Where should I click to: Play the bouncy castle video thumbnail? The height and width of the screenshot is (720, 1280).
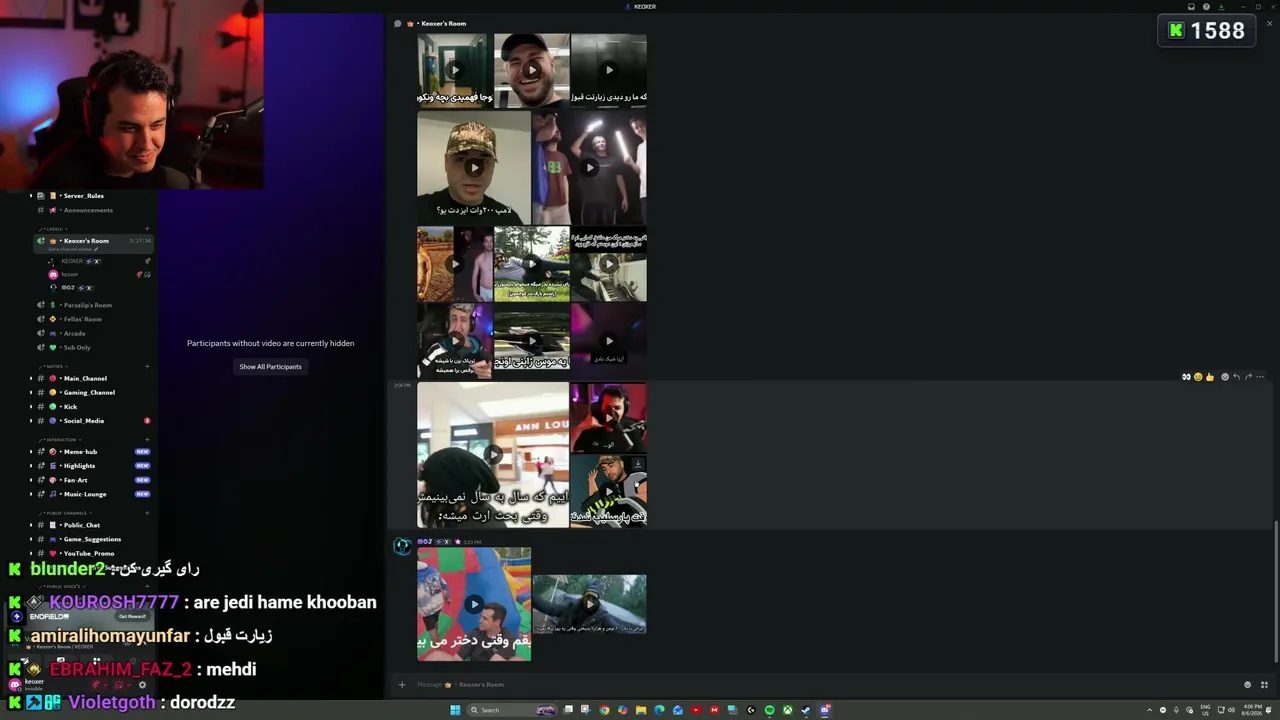(474, 604)
